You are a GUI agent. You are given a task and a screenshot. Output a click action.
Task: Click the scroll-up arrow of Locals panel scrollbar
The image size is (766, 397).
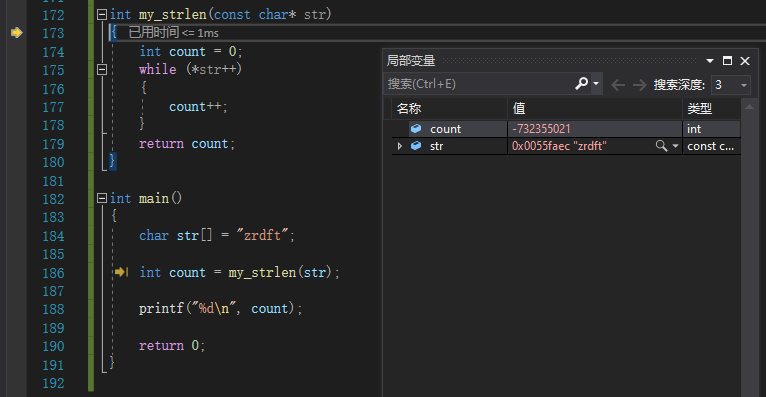749,106
